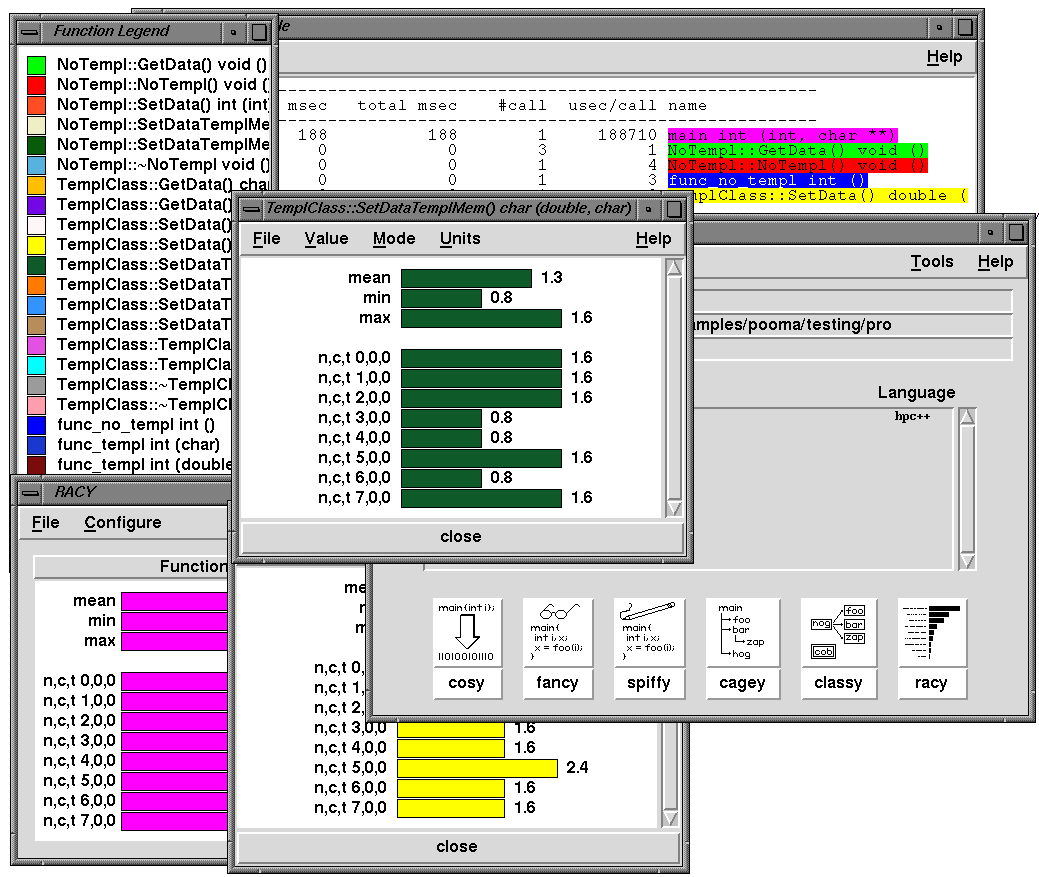Open Help menu in the profile text window

coord(944,57)
